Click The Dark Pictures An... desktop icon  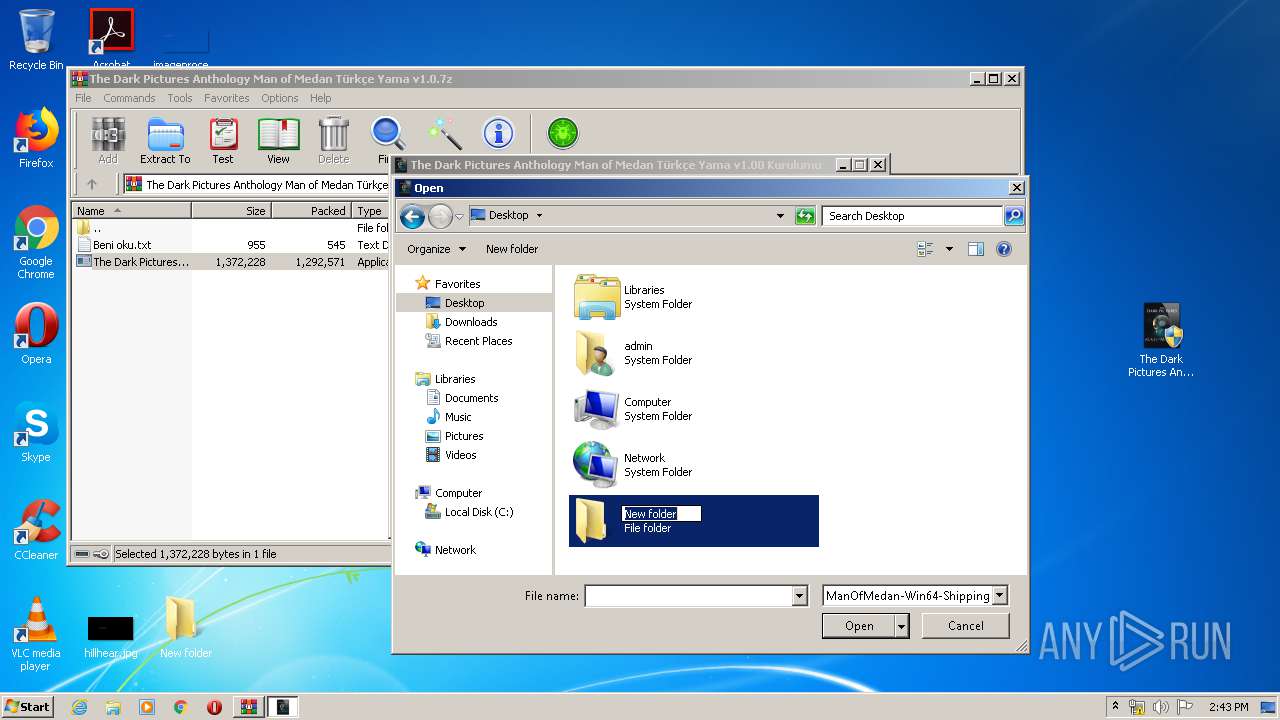tap(1161, 340)
